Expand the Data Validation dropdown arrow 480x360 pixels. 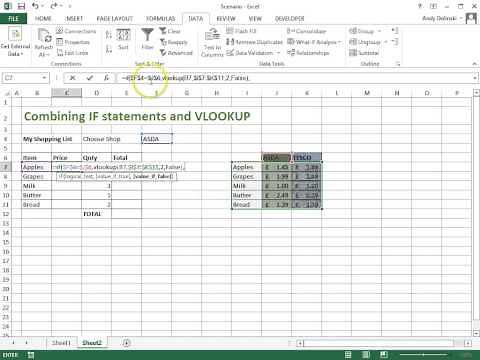coord(279,53)
